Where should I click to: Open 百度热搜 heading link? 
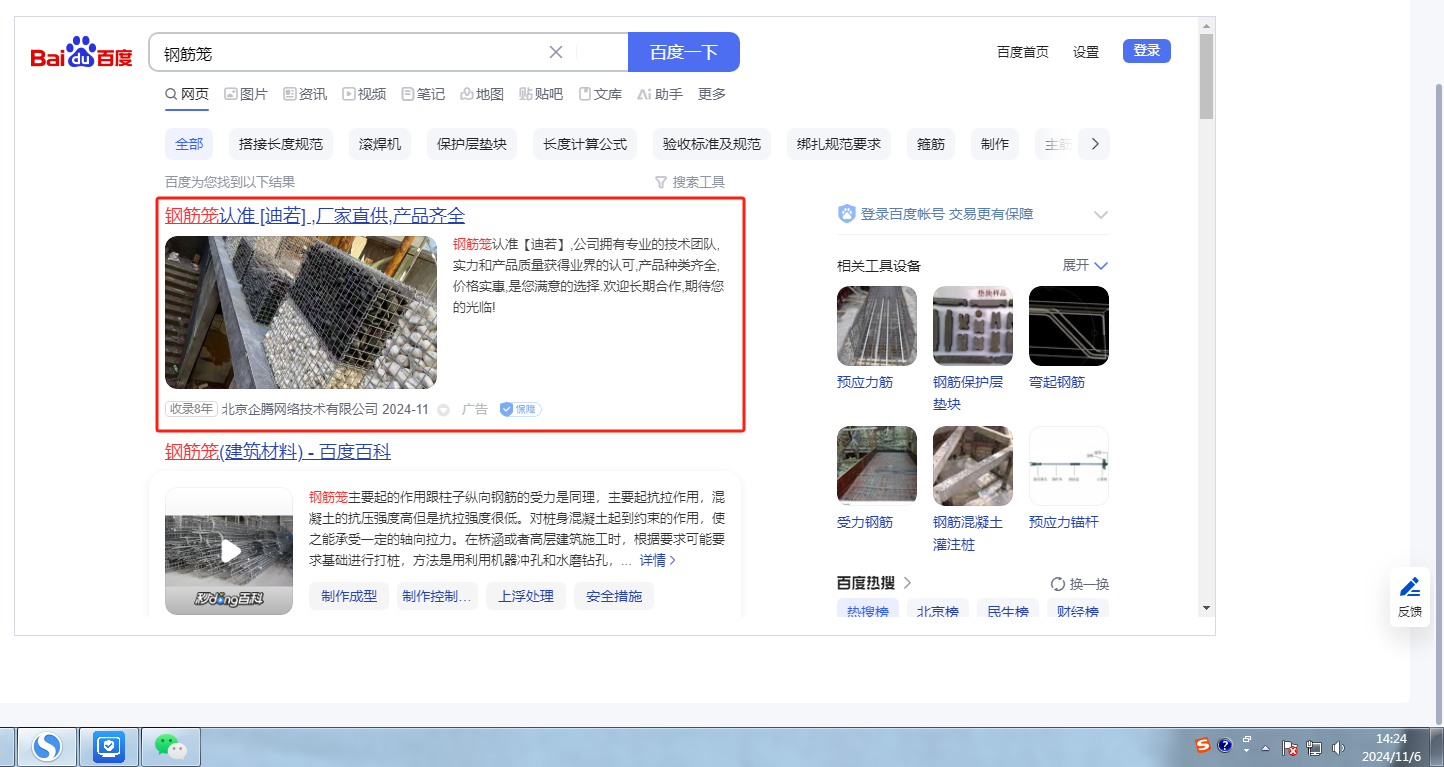coord(874,583)
